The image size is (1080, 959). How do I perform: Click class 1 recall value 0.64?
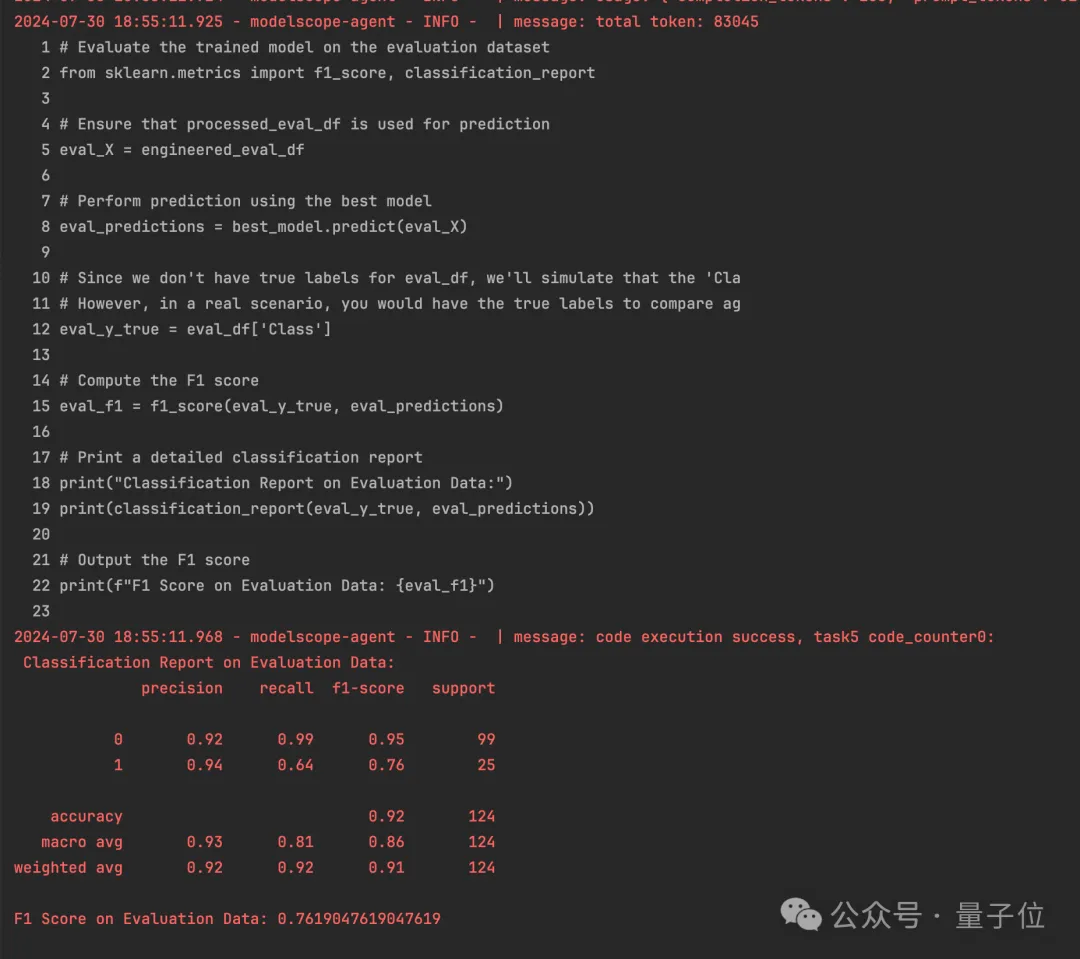[295, 765]
